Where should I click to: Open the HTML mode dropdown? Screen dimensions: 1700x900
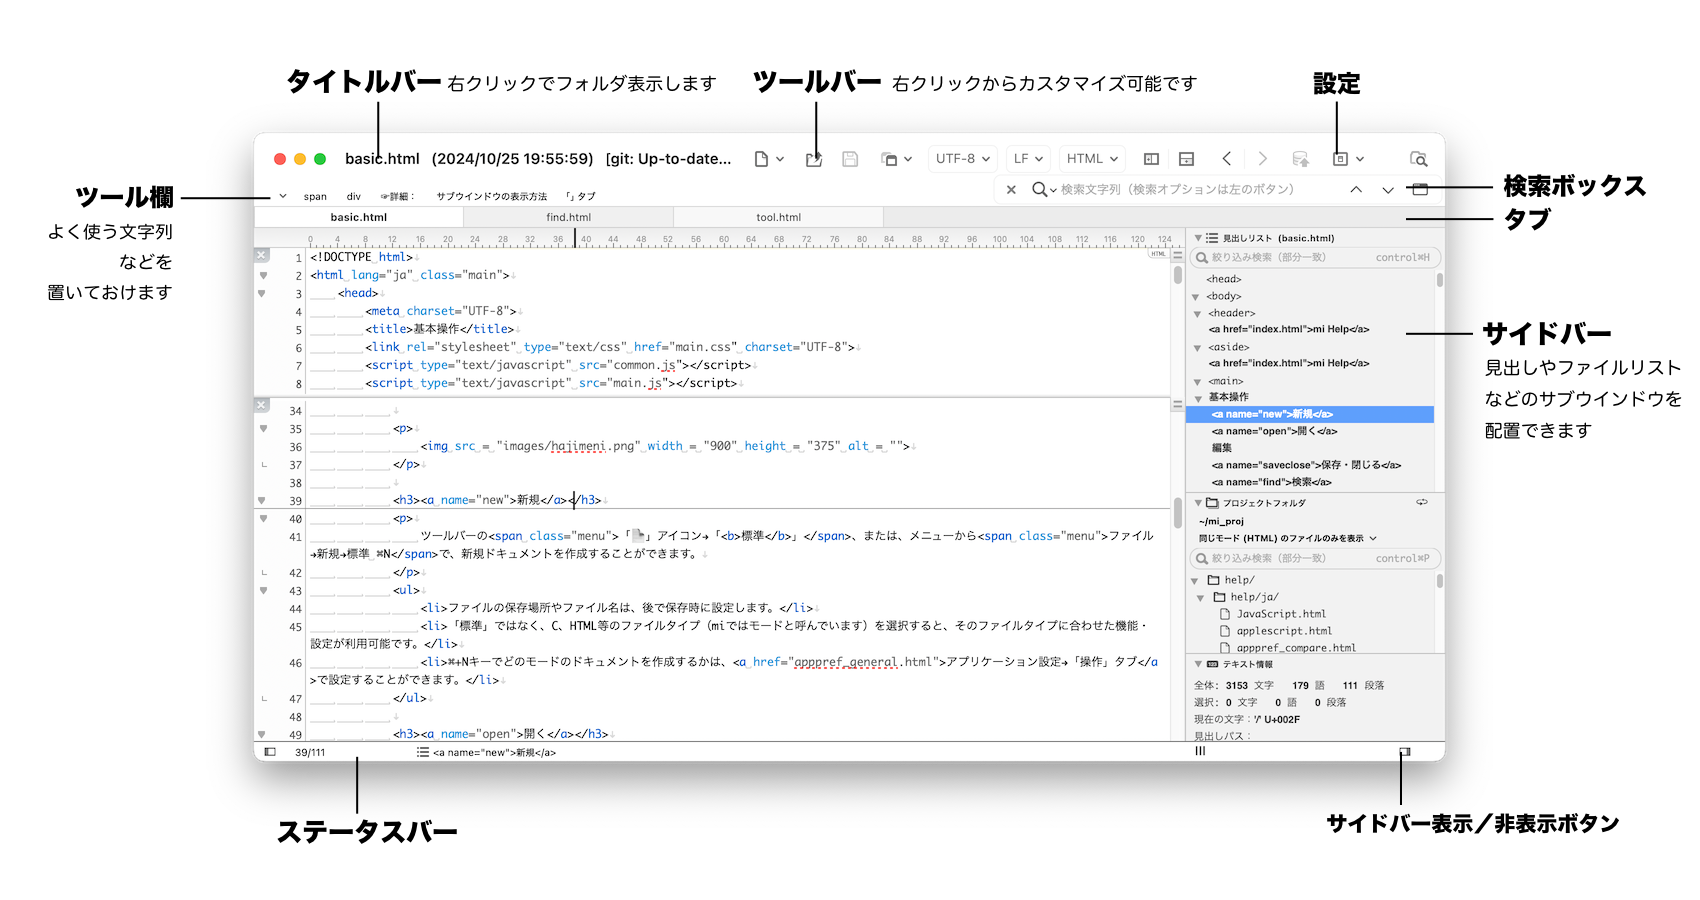pyautogui.click(x=1091, y=159)
